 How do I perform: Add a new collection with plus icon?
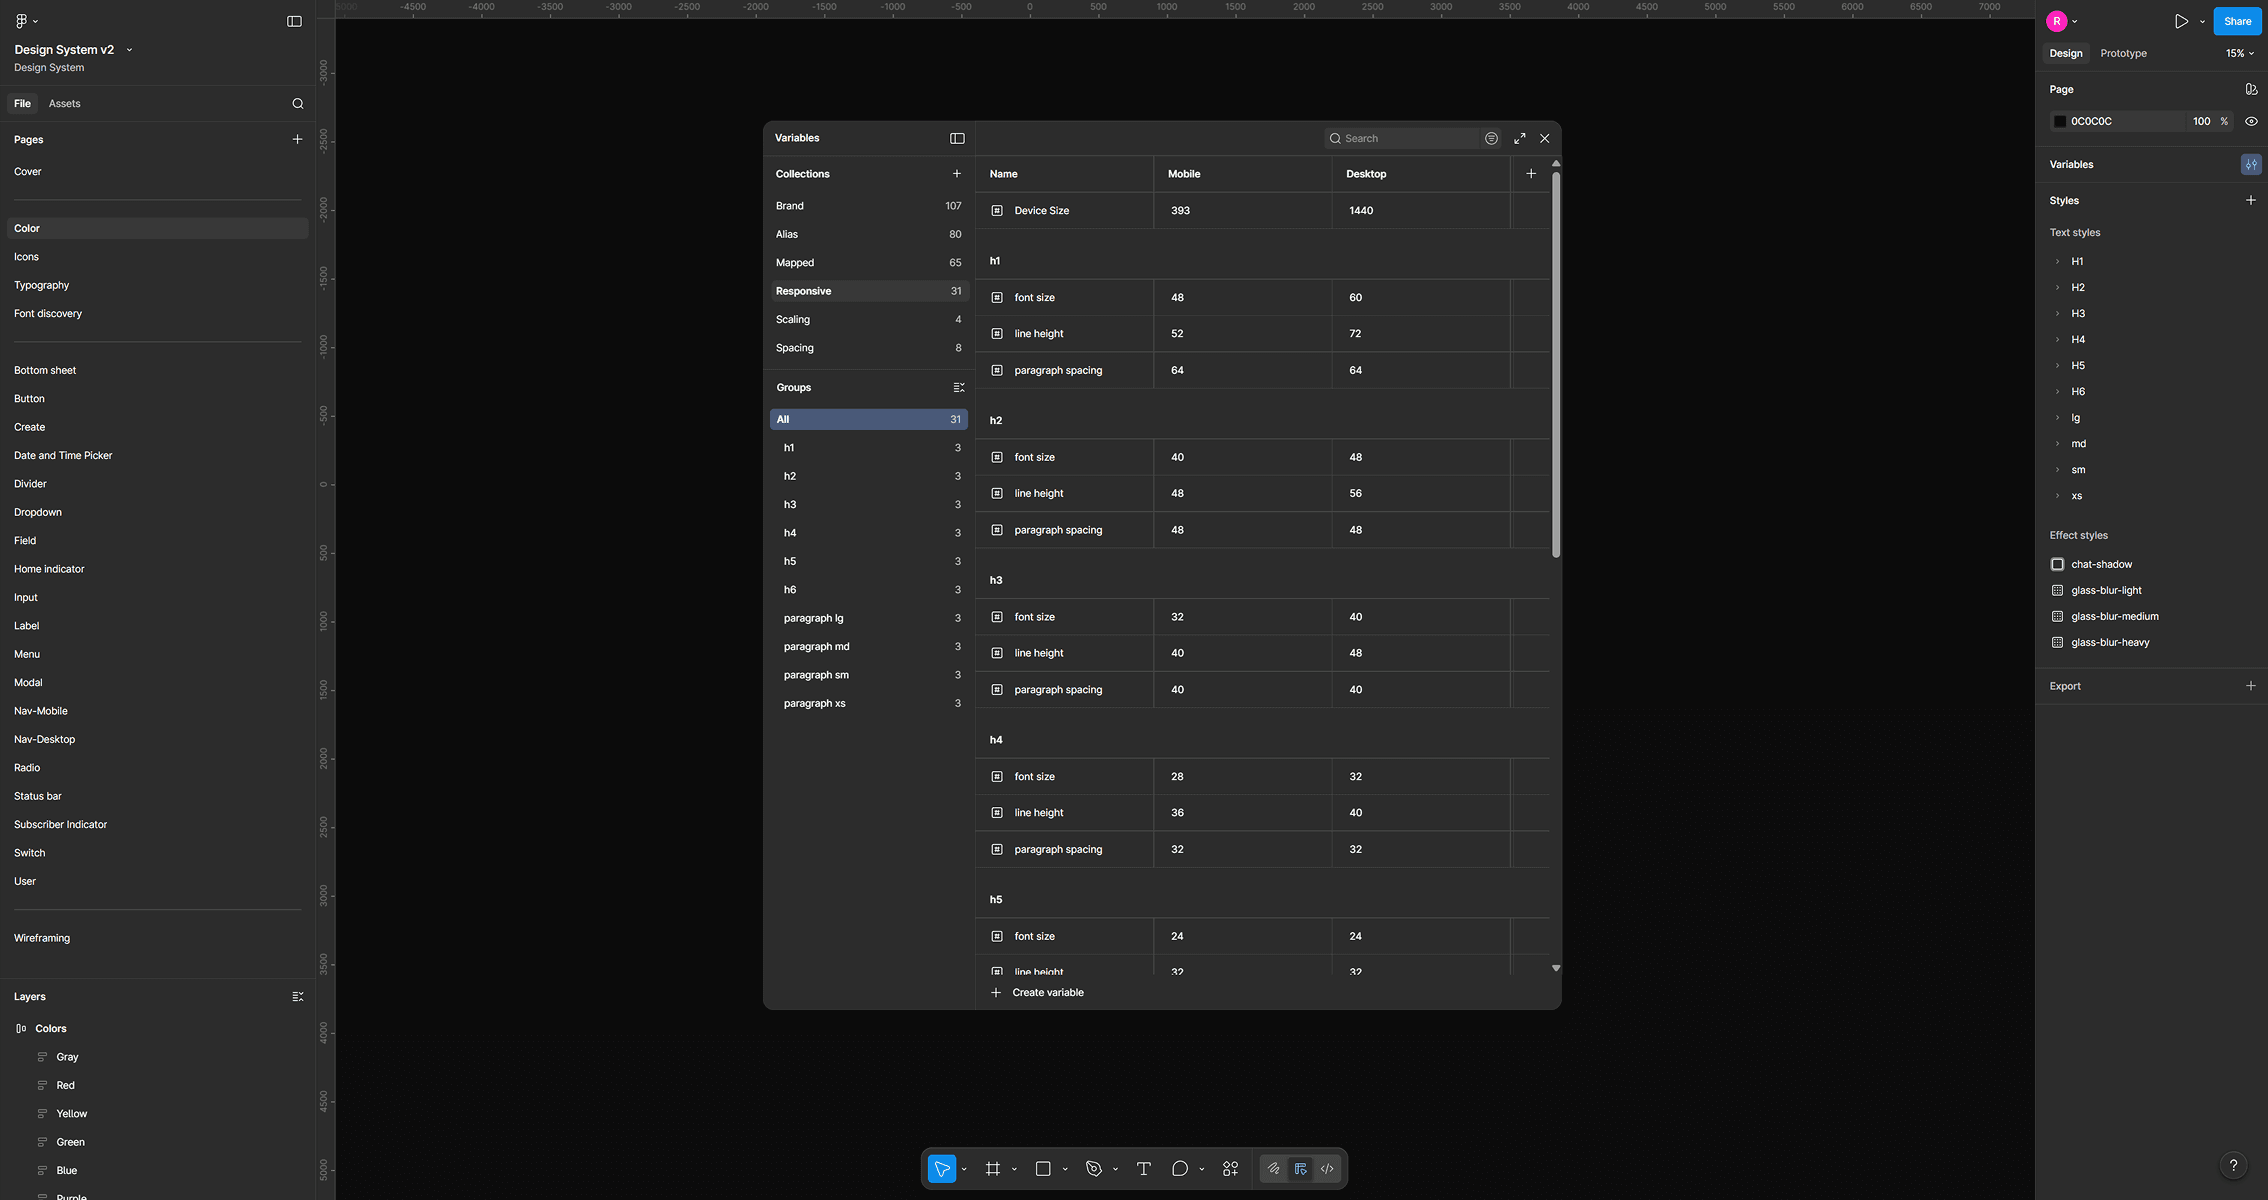pos(956,174)
